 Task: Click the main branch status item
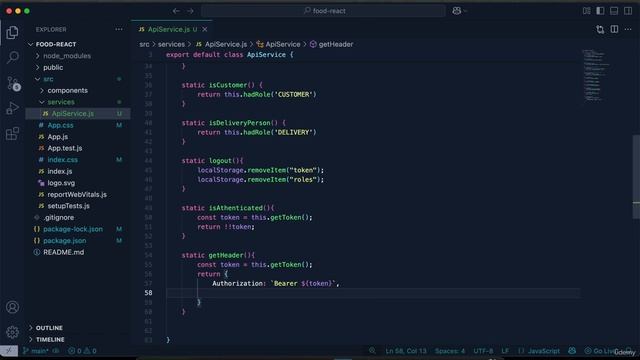point(36,351)
